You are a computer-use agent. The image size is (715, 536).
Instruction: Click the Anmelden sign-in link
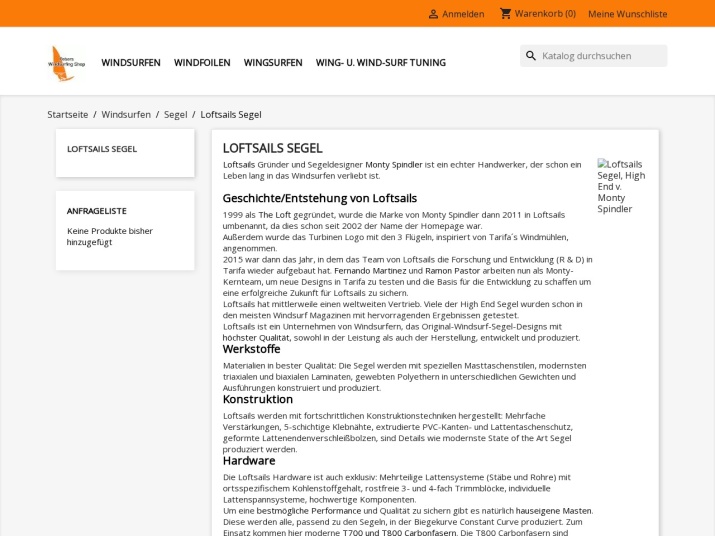(x=463, y=14)
